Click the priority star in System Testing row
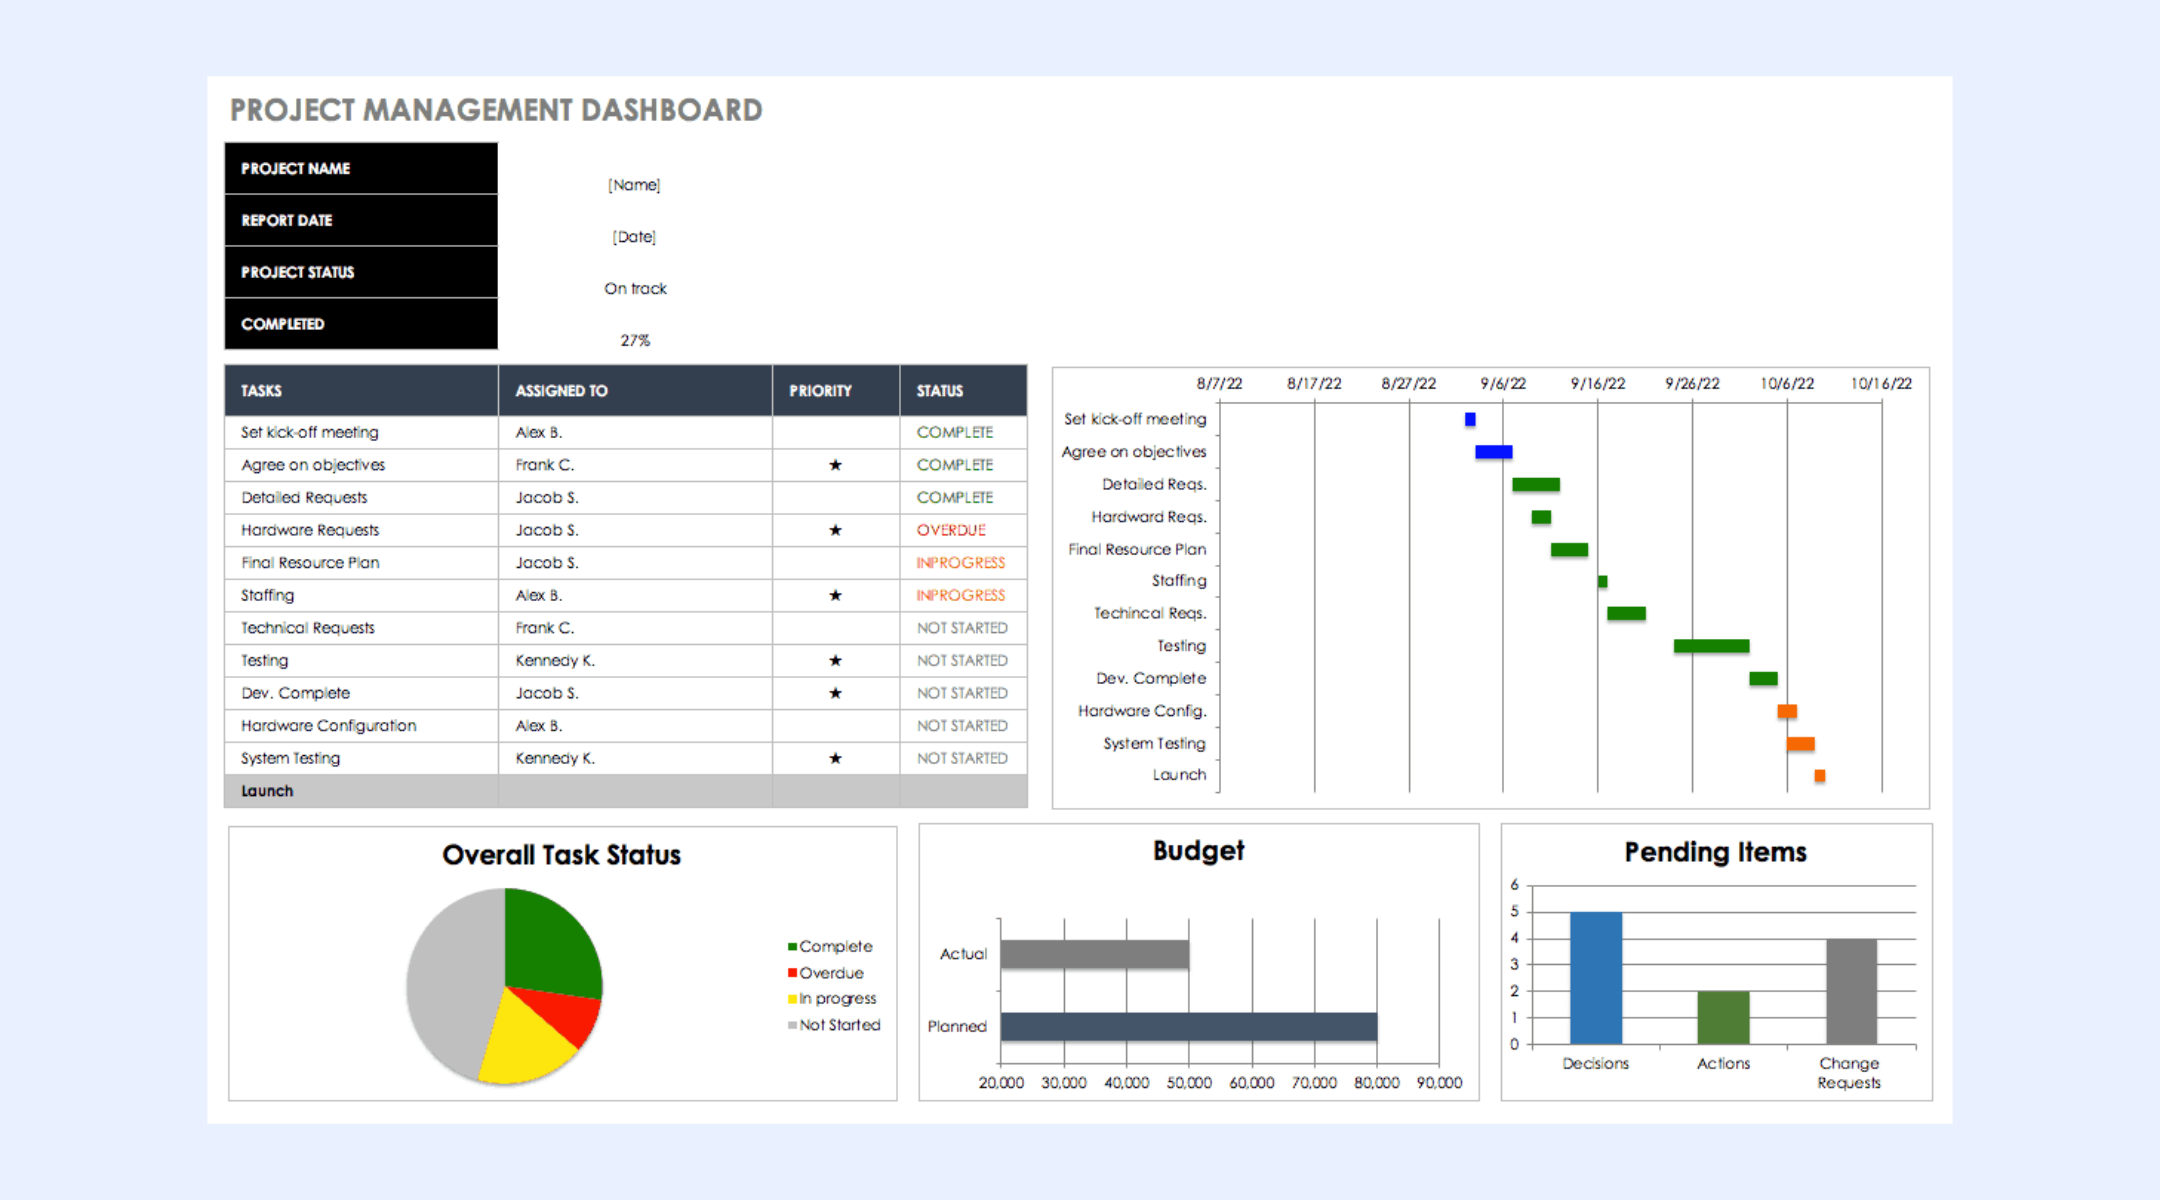 point(835,758)
